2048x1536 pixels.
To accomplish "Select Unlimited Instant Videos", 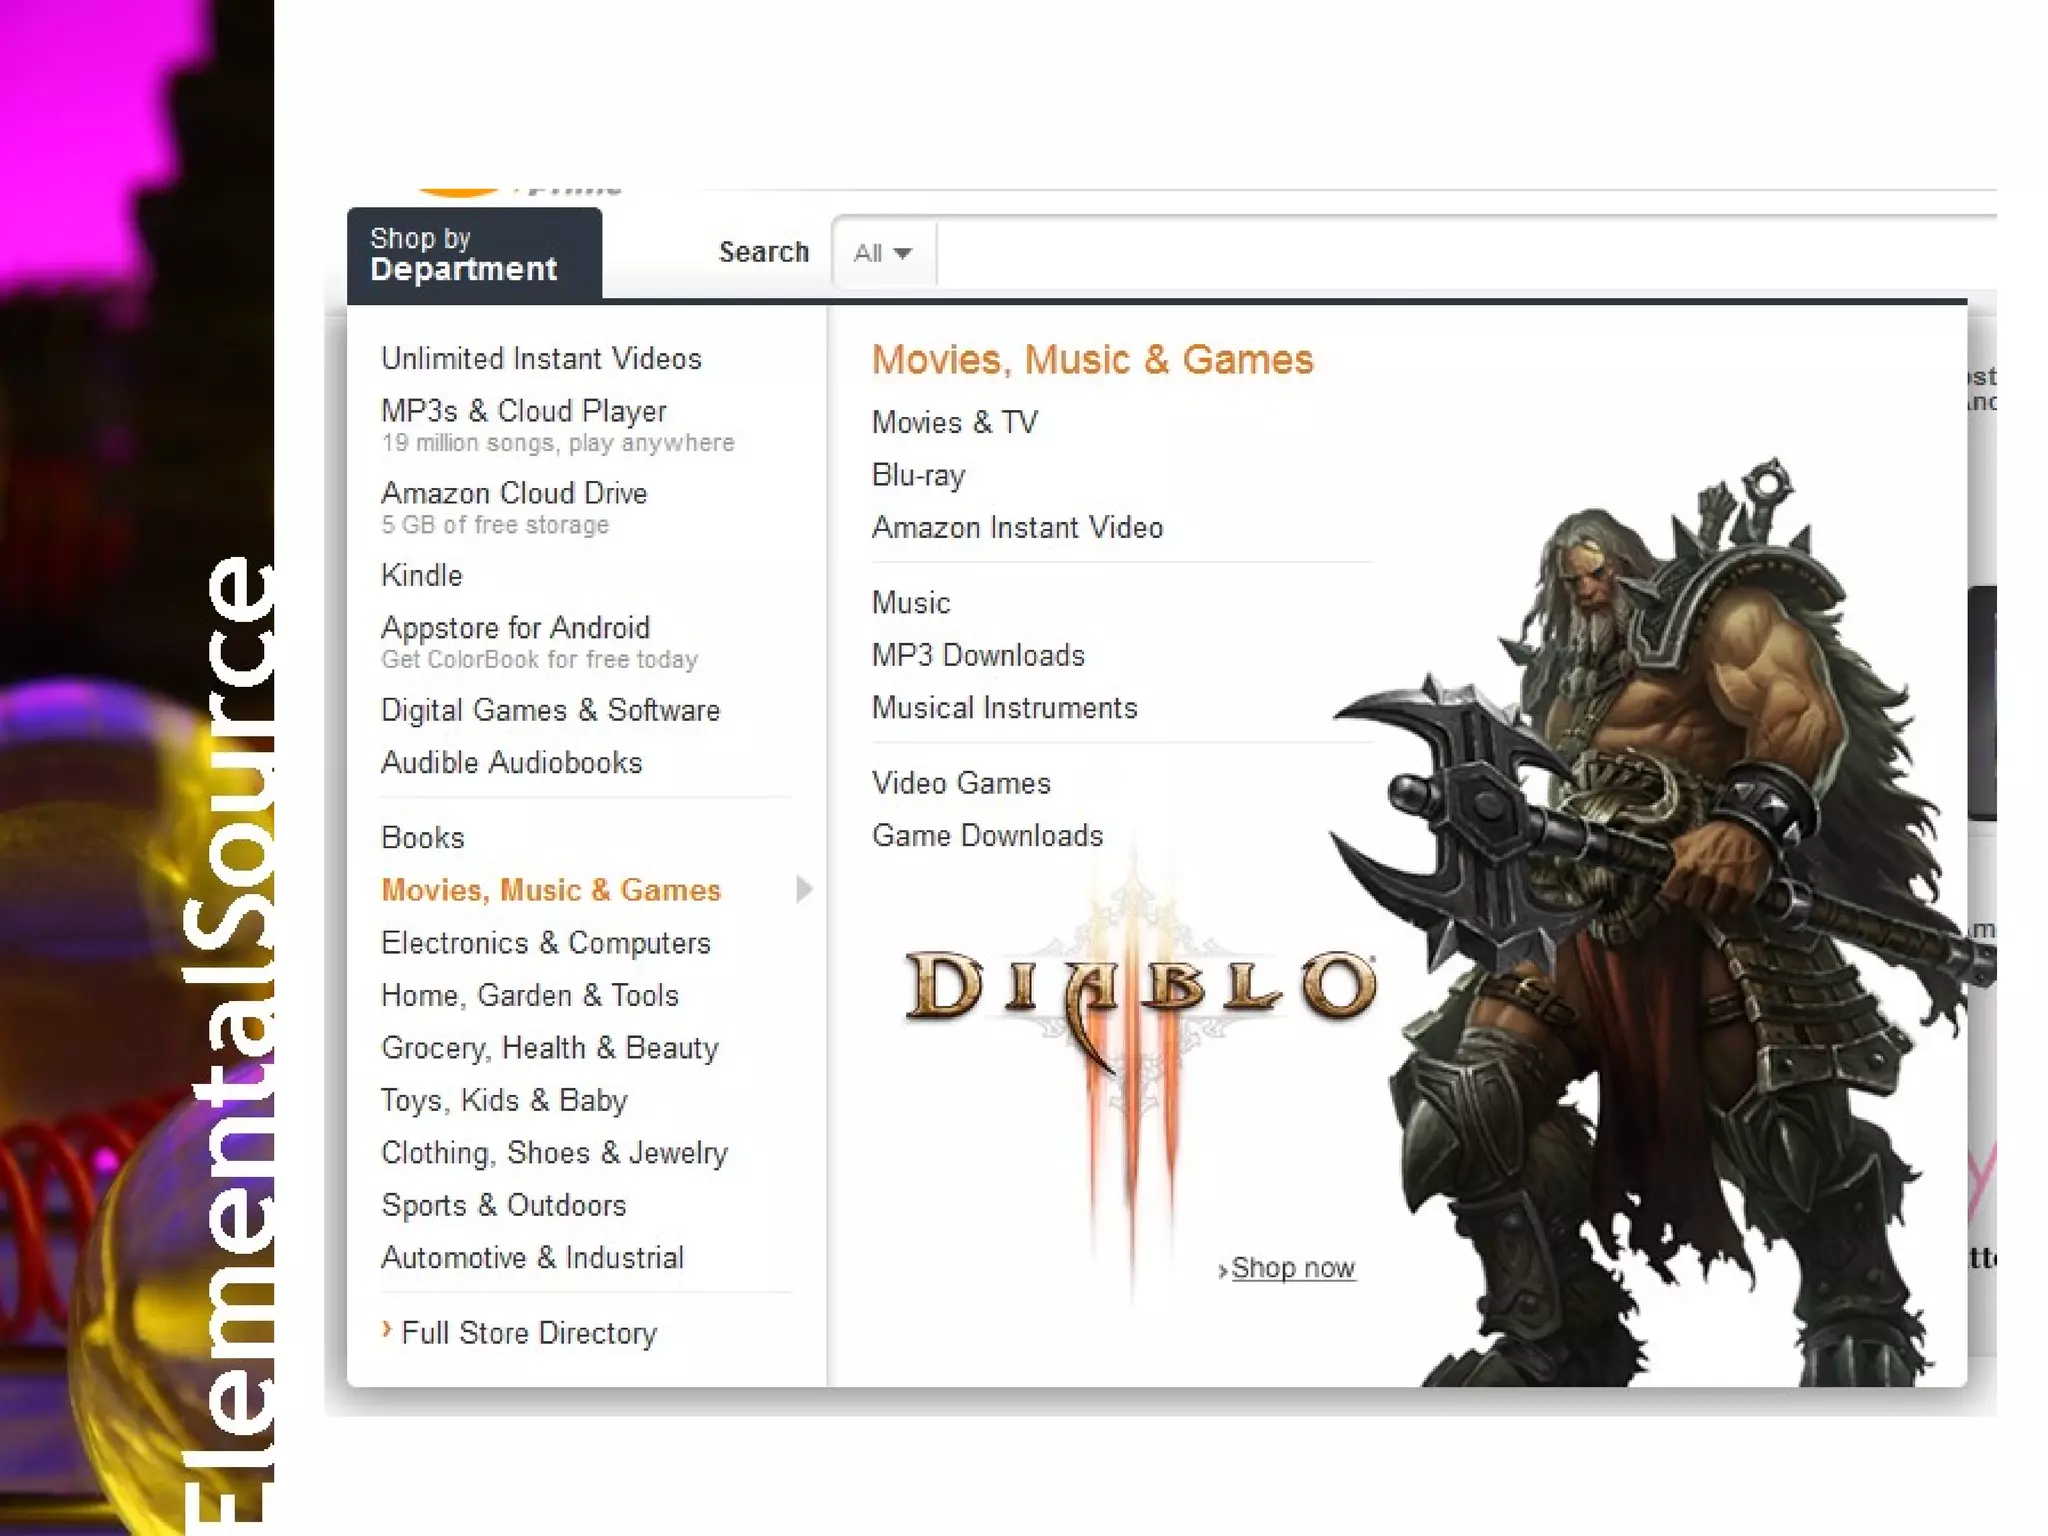I will pos(541,358).
